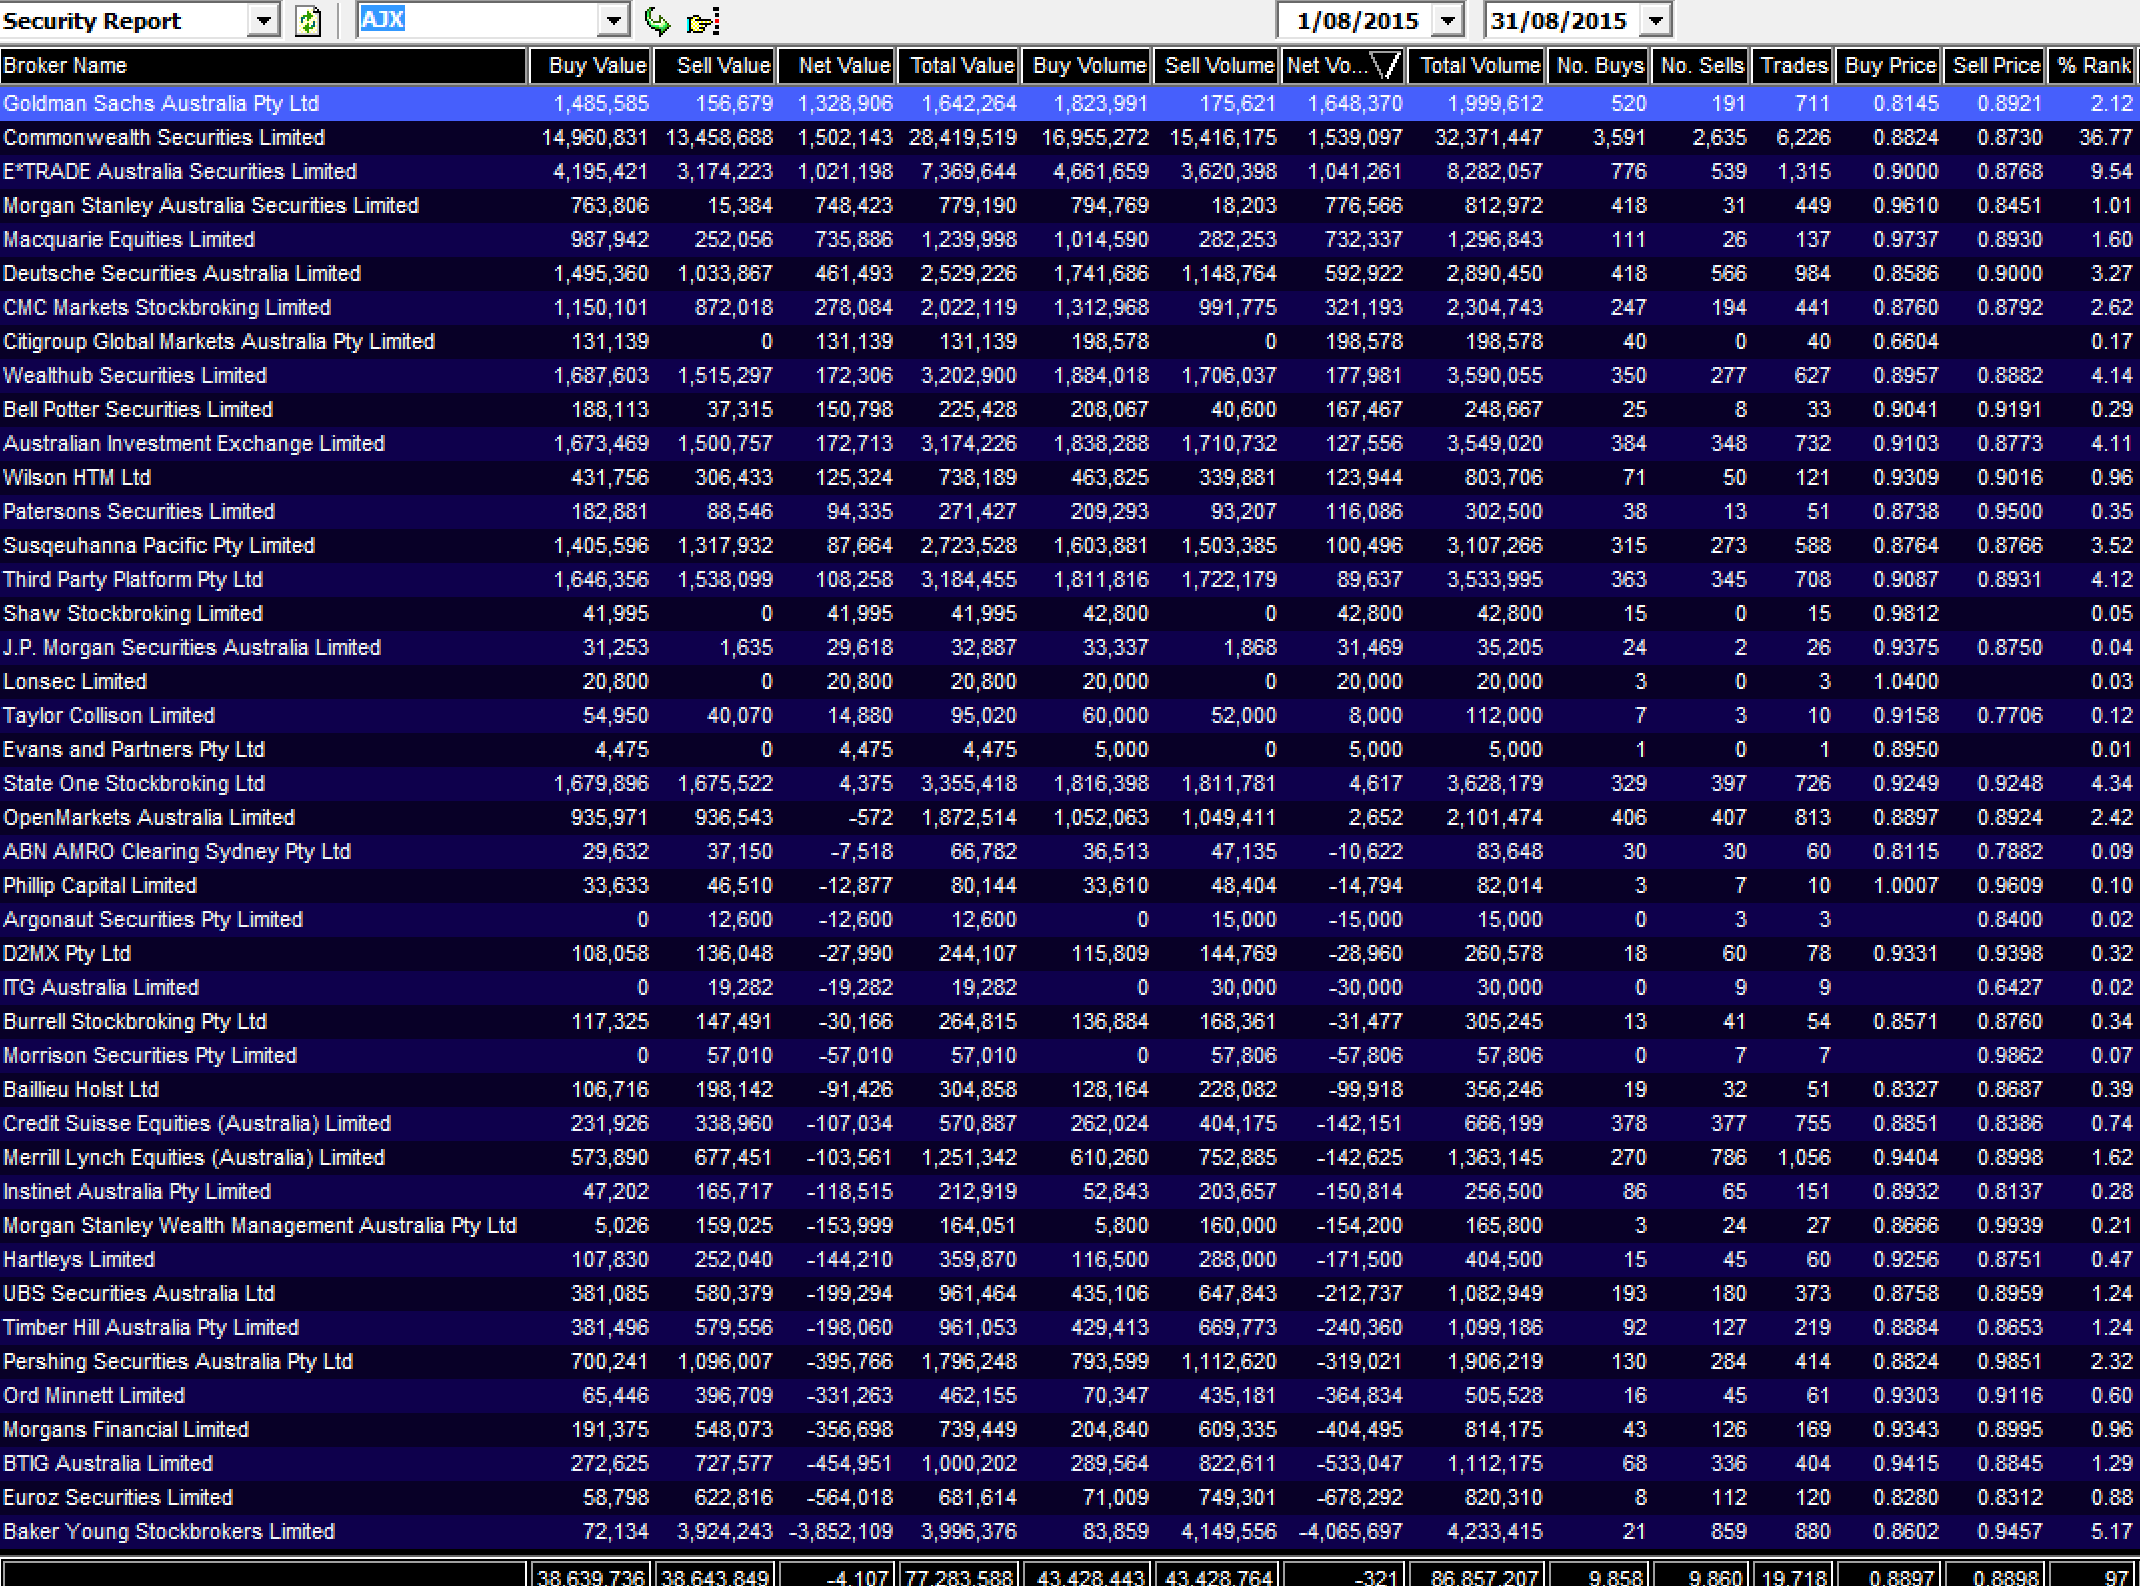Sort by Trades column header
Image resolution: width=2140 pixels, height=1586 pixels.
point(1792,66)
